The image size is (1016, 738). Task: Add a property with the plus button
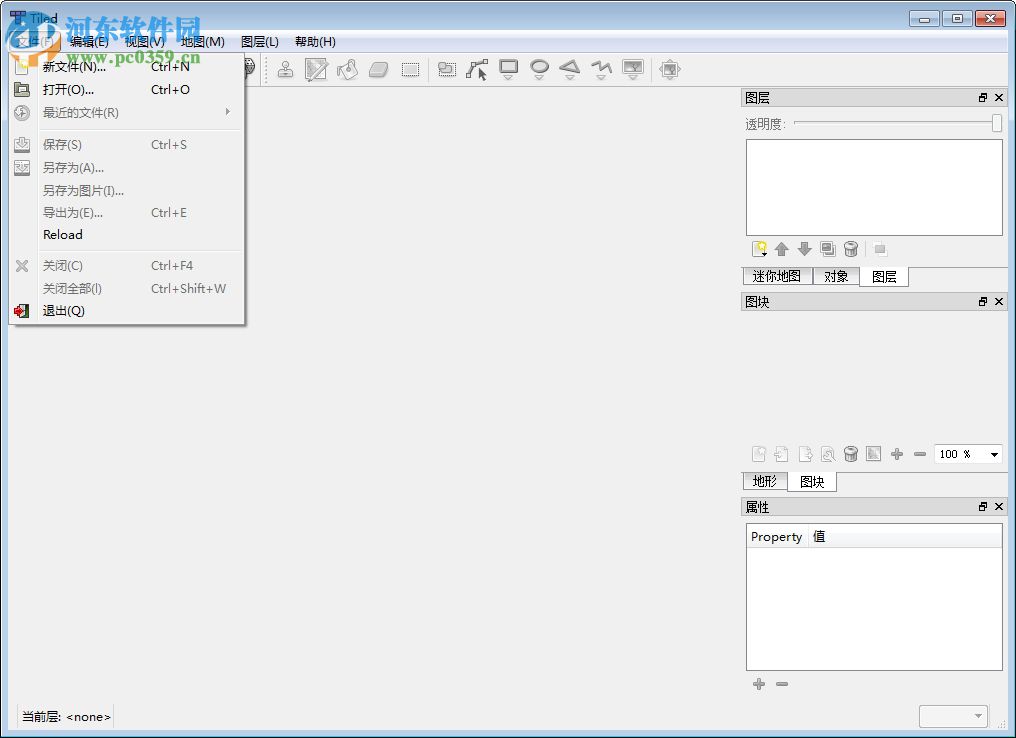click(x=759, y=684)
